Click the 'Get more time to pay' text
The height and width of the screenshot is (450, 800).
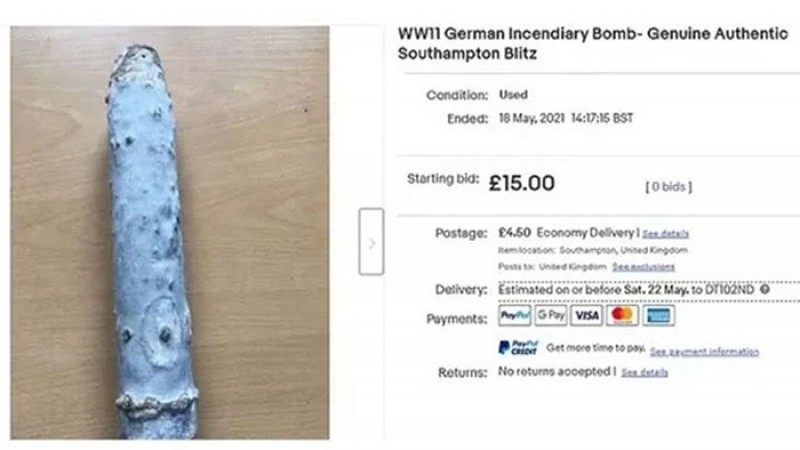[x=595, y=348]
